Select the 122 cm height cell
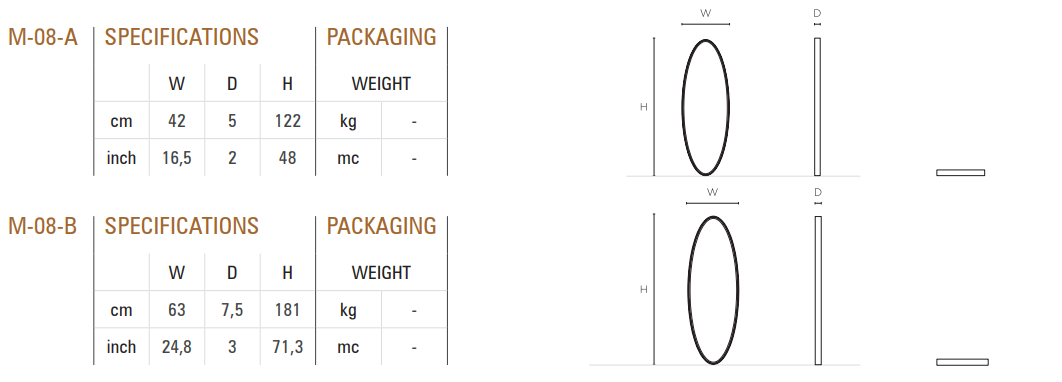Image resolution: width=1062 pixels, height=382 pixels. click(287, 121)
